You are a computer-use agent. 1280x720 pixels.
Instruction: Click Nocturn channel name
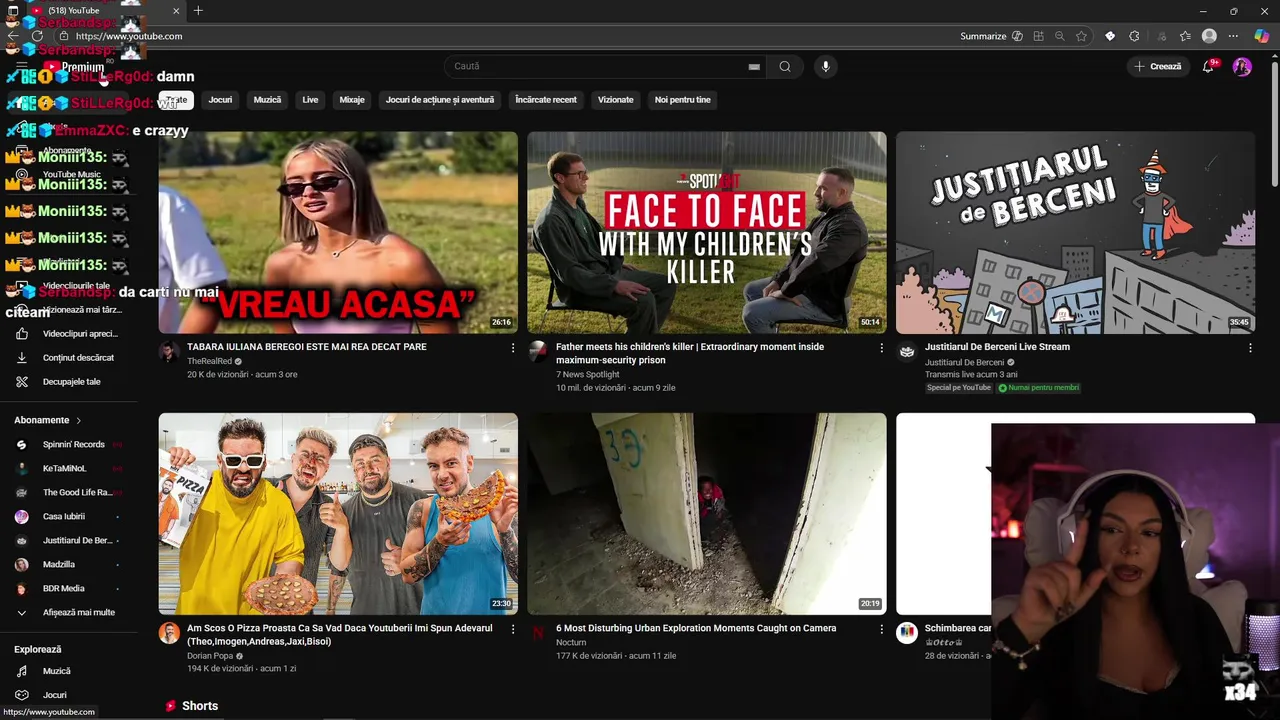[571, 643]
